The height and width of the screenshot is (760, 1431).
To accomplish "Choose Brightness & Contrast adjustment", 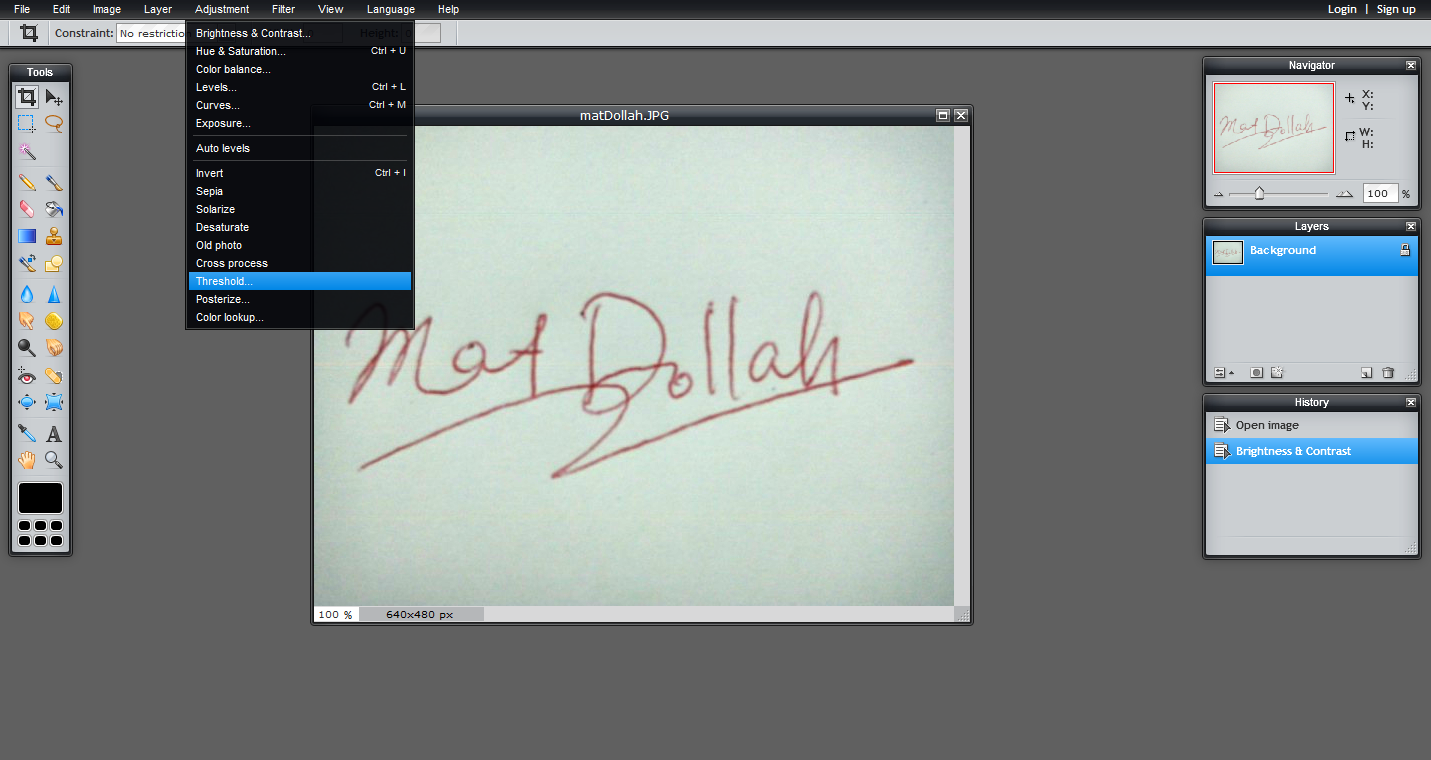I will [300, 33].
